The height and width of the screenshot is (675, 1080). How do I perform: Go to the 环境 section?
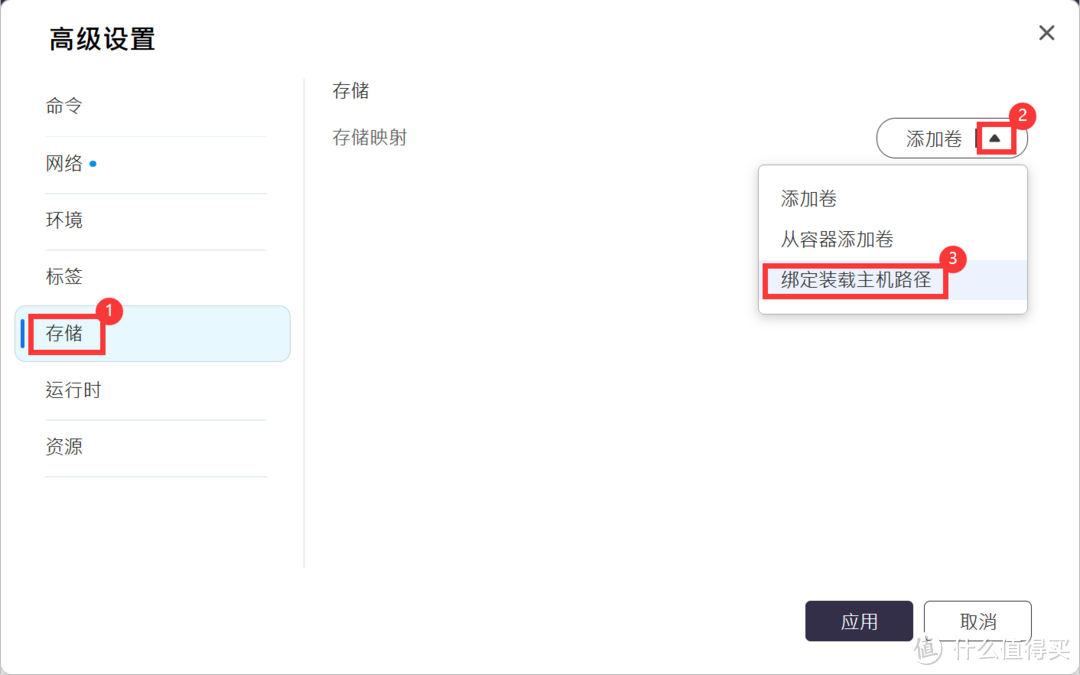[63, 220]
